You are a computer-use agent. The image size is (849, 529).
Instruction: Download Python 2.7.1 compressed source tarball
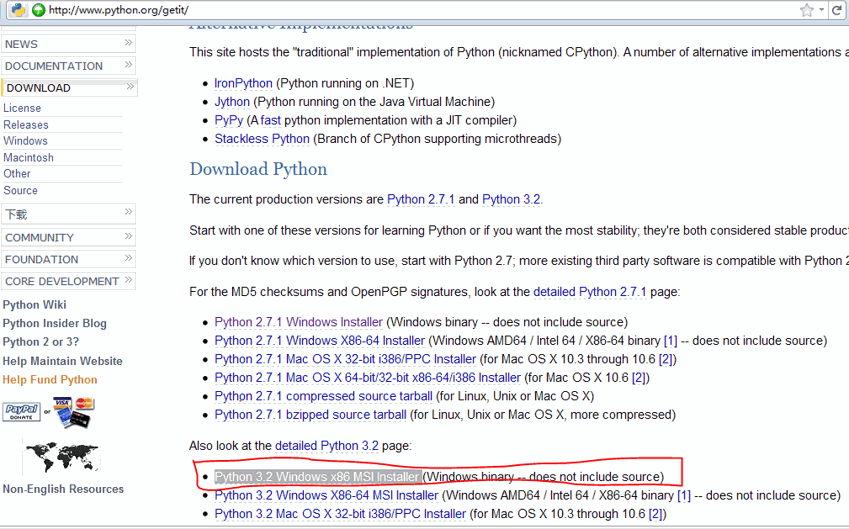point(323,396)
